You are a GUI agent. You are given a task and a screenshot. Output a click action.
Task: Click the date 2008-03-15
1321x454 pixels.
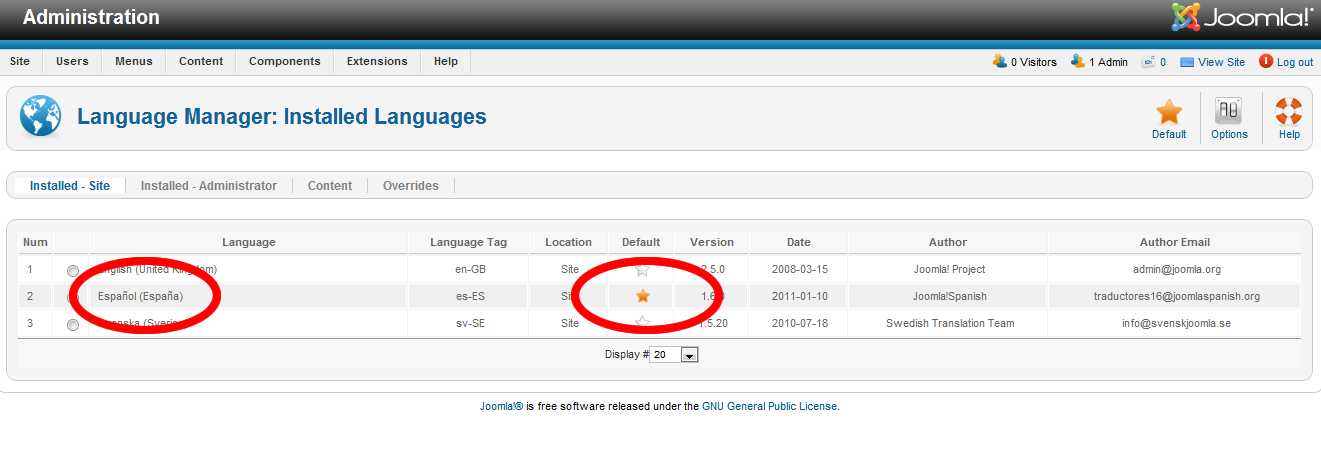coord(799,270)
